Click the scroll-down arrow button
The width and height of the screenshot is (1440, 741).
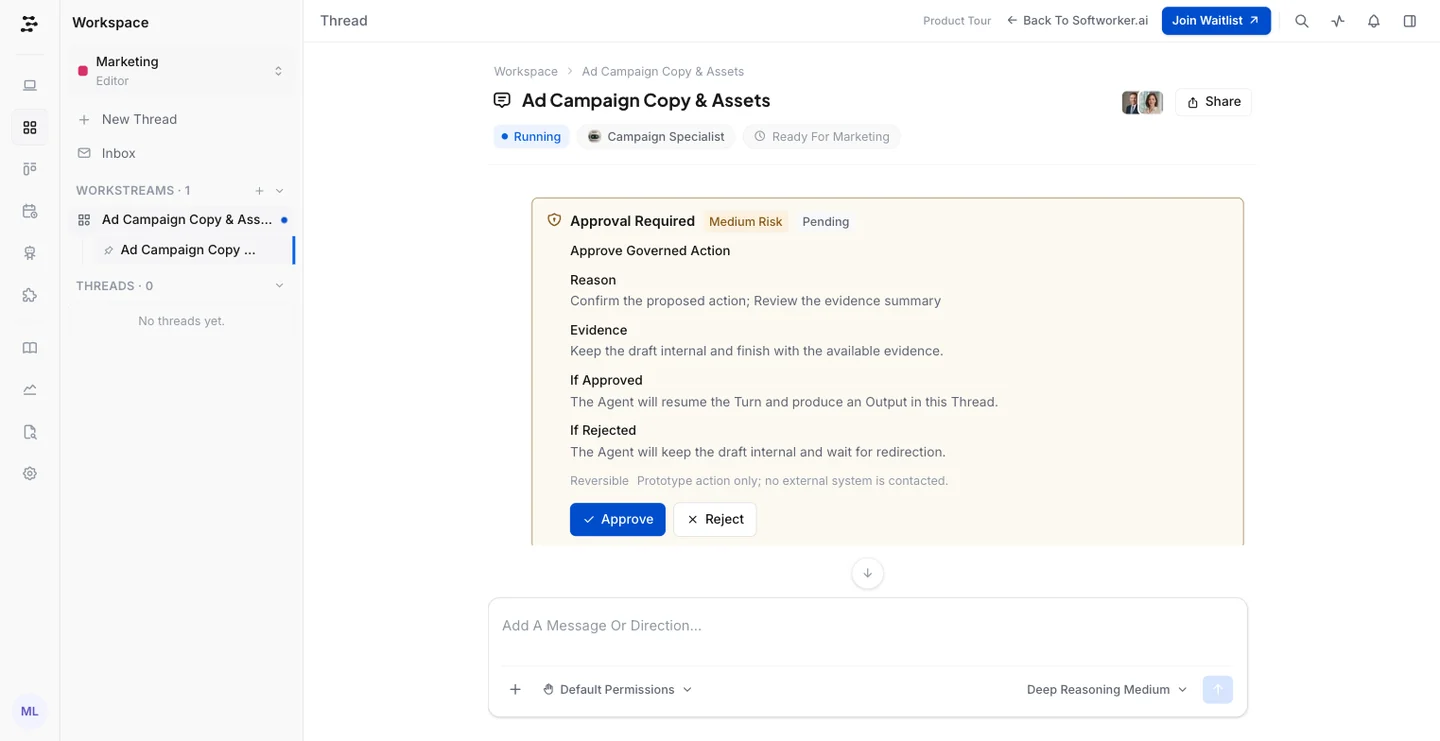click(867, 573)
